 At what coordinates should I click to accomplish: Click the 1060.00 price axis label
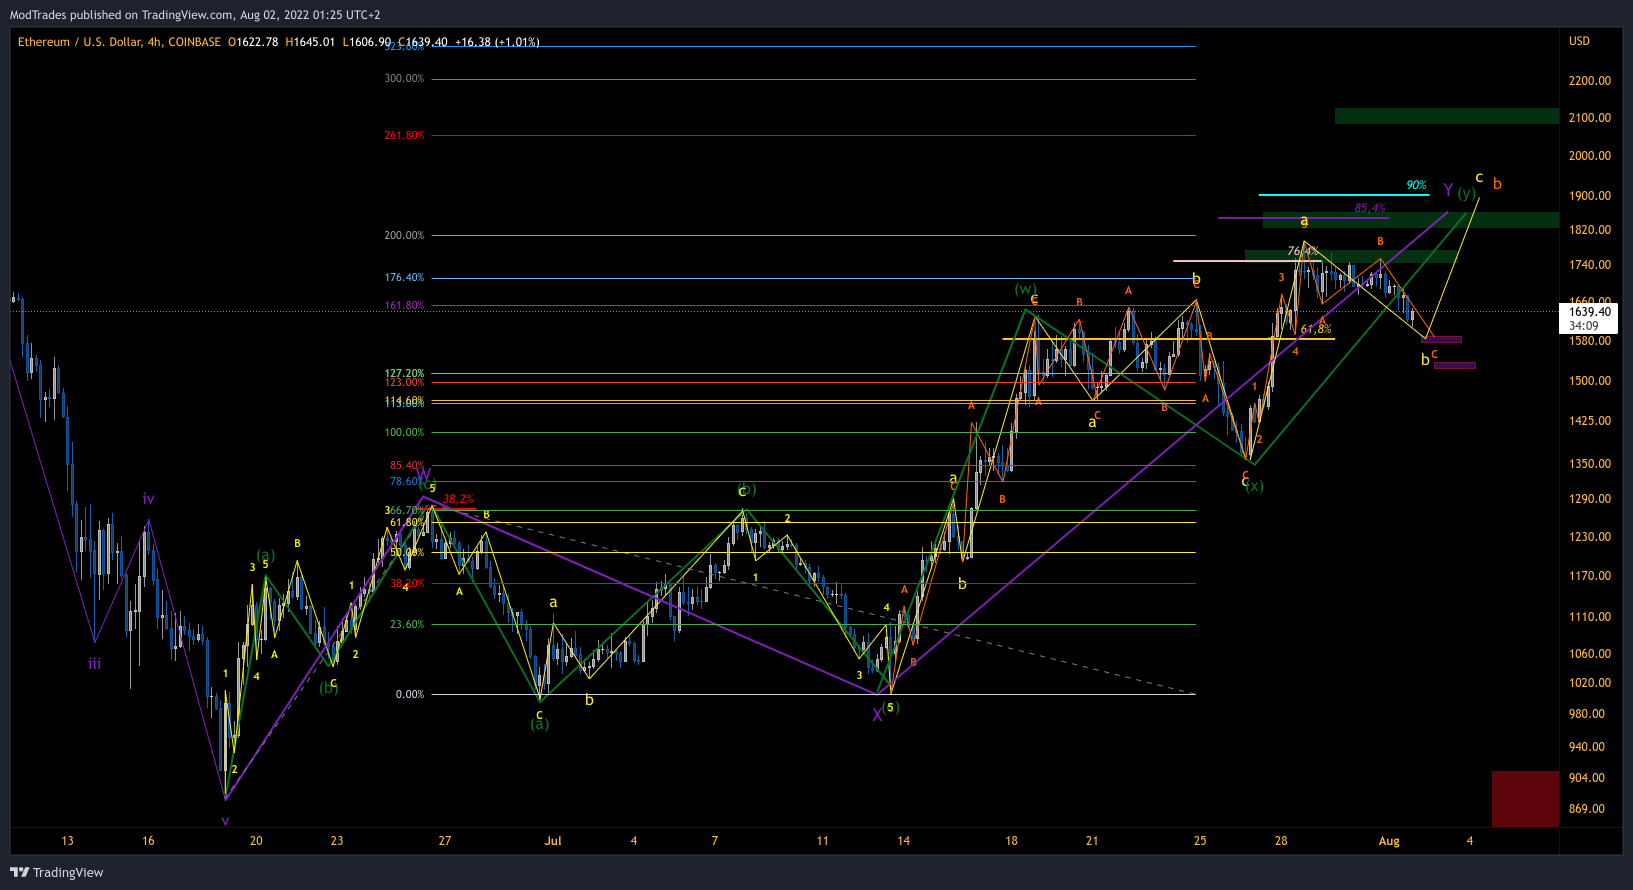[1590, 654]
